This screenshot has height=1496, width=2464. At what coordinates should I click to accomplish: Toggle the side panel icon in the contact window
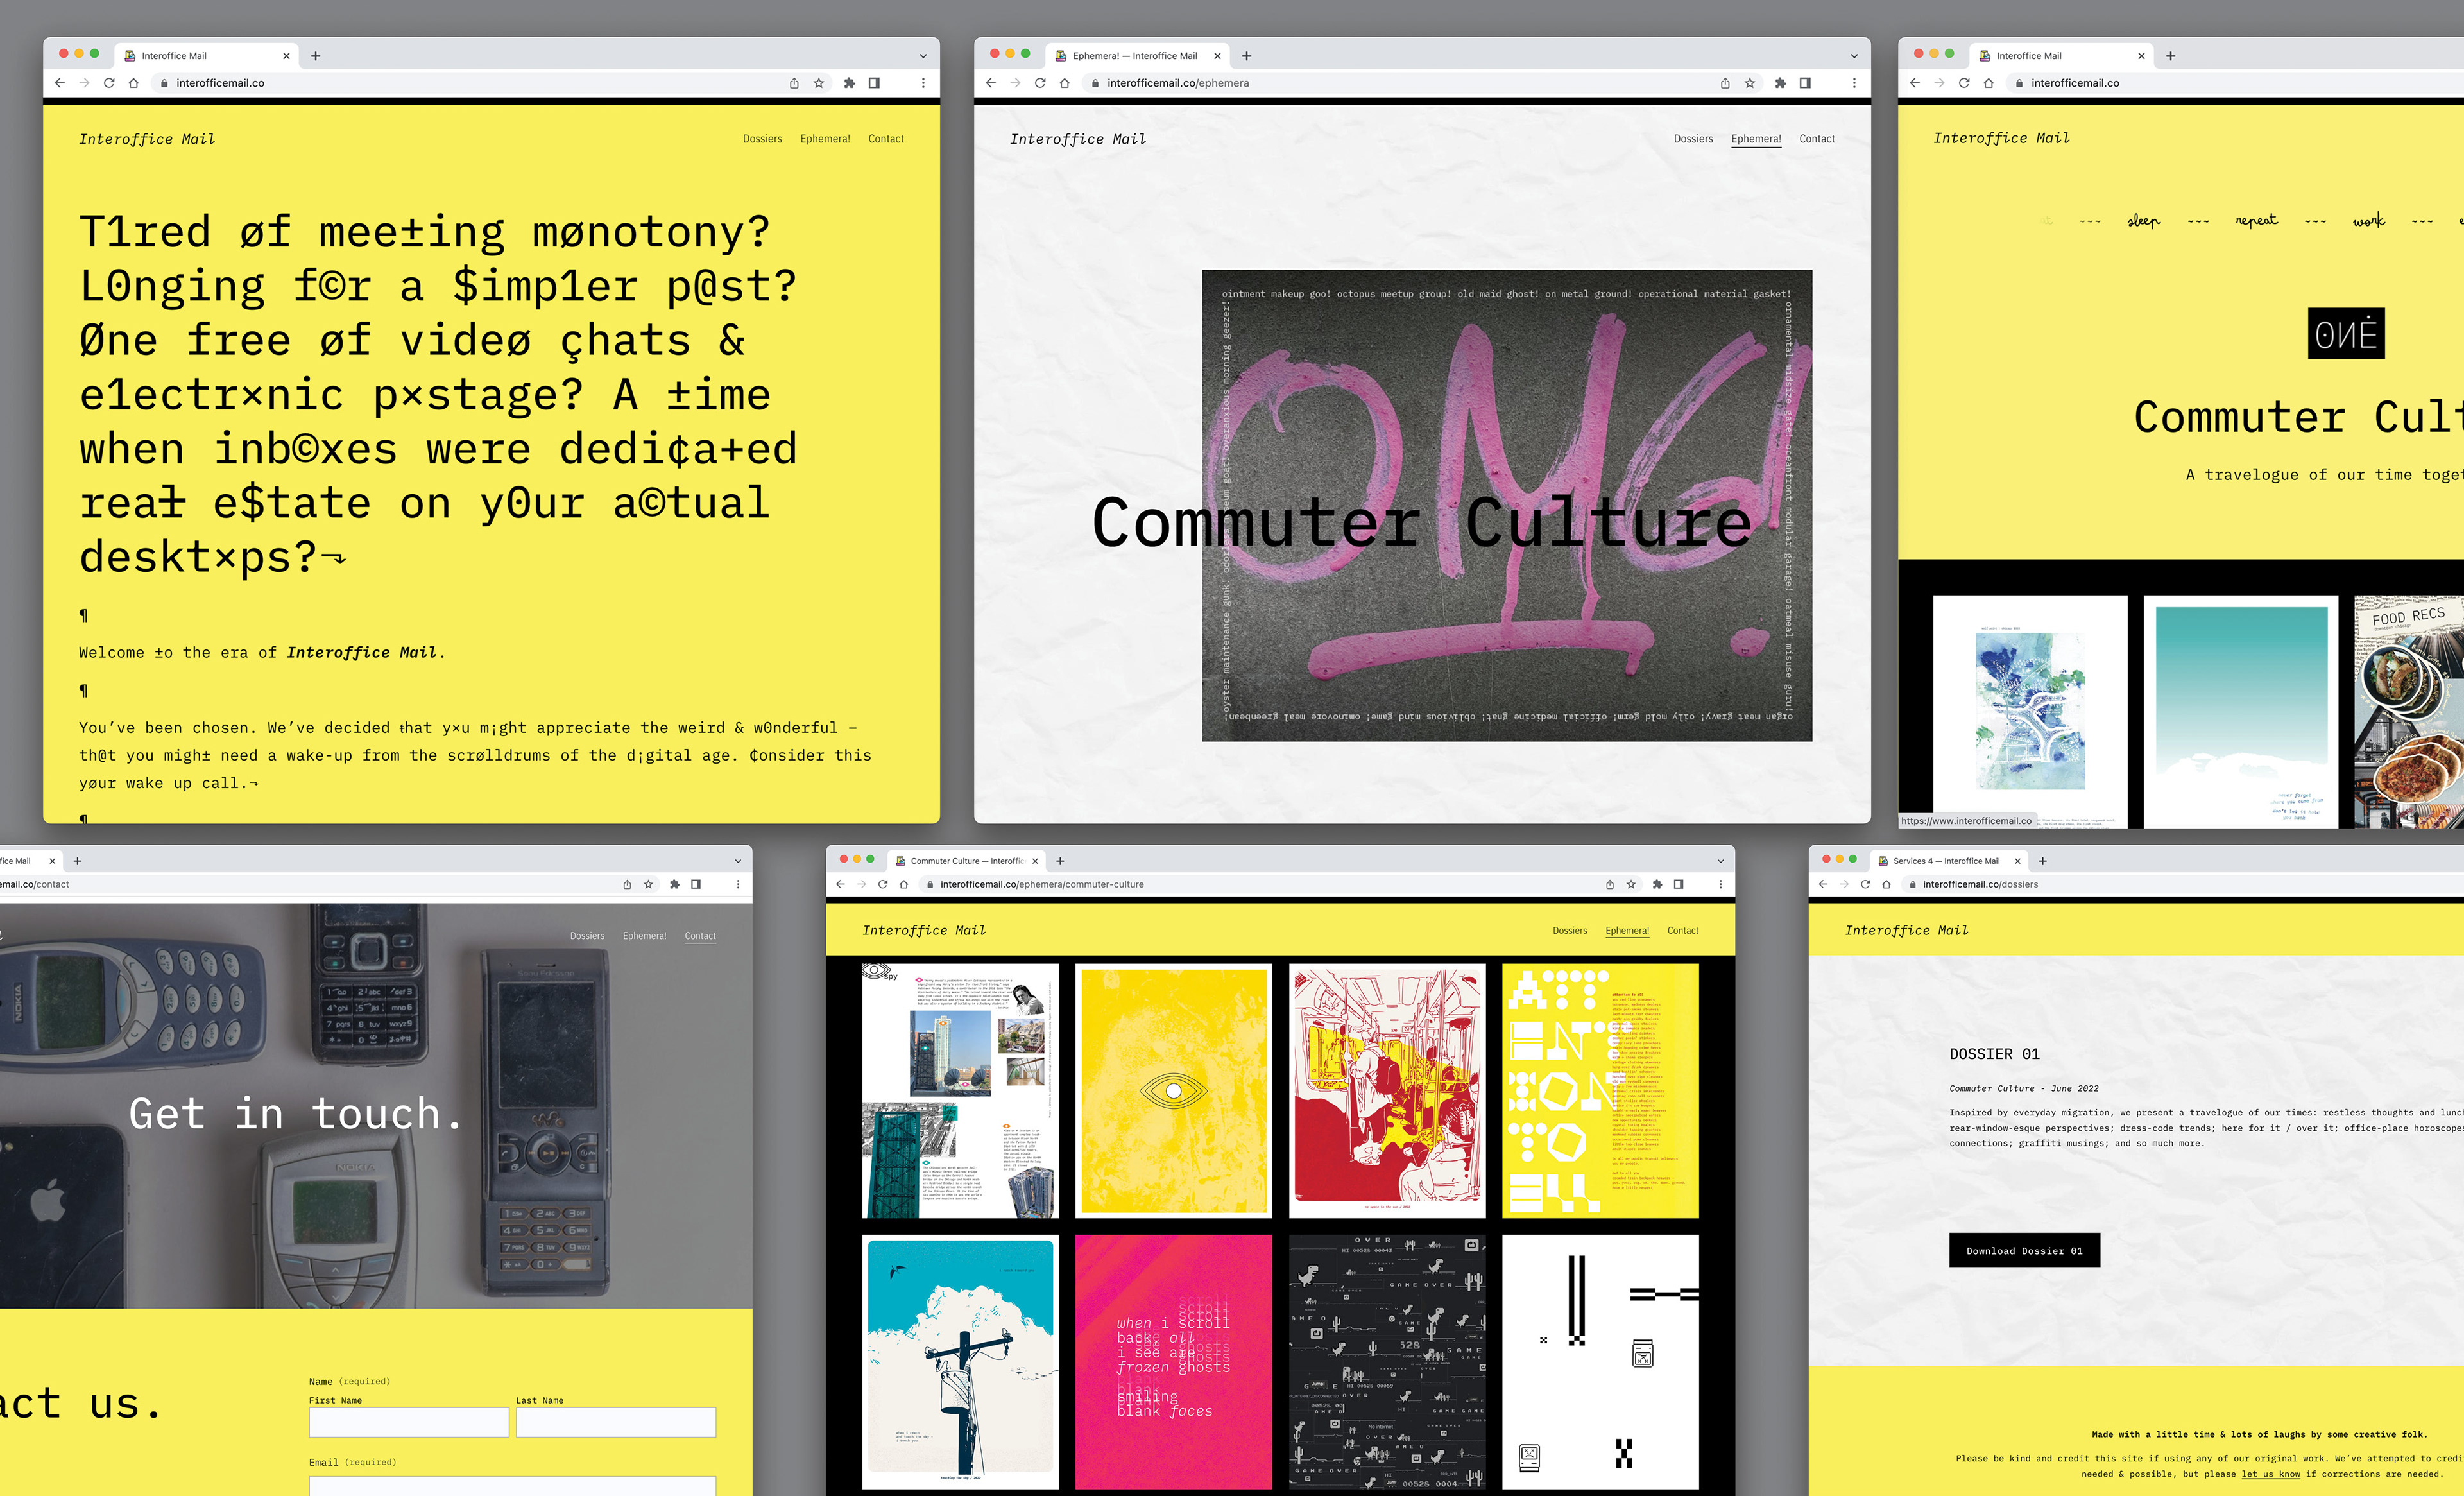(x=696, y=884)
